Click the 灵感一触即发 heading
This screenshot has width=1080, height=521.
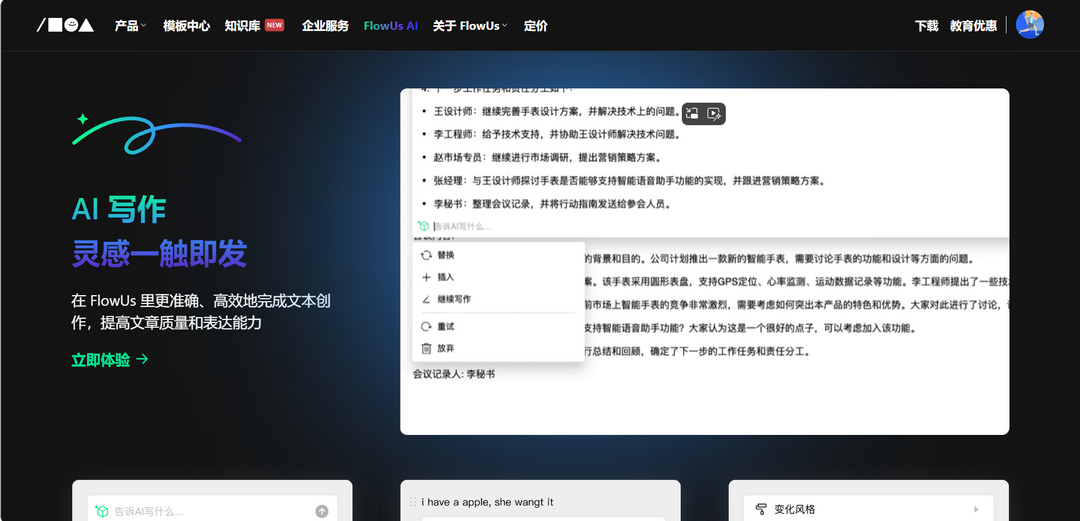tap(159, 254)
